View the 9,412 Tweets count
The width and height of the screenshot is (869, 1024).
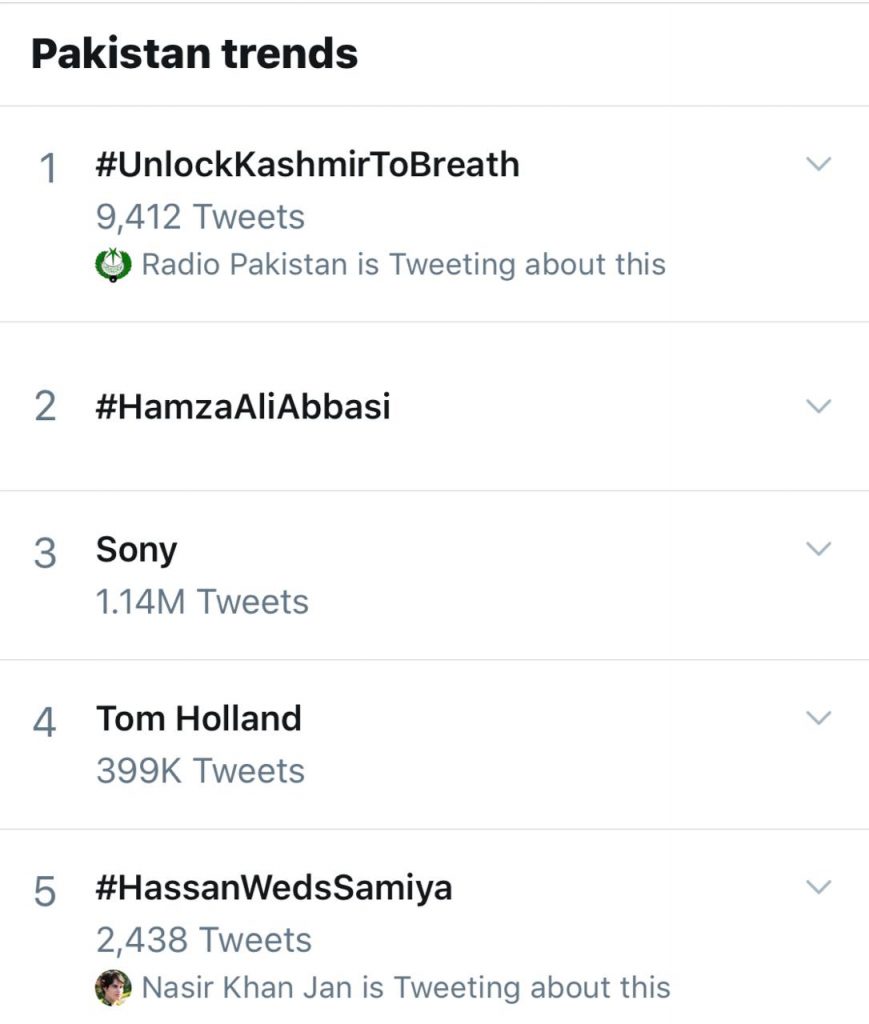click(200, 216)
